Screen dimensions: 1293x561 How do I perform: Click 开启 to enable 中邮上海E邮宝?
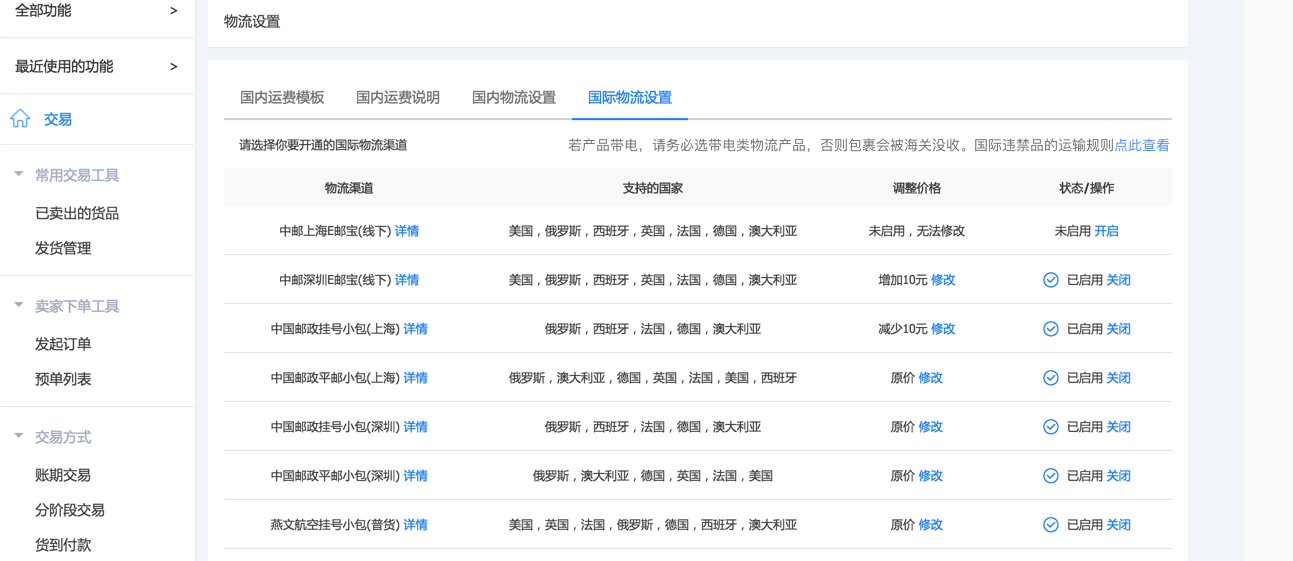(x=1106, y=231)
